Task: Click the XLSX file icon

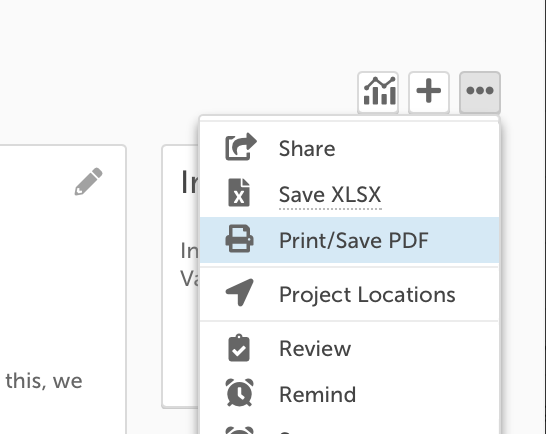Action: click(239, 193)
